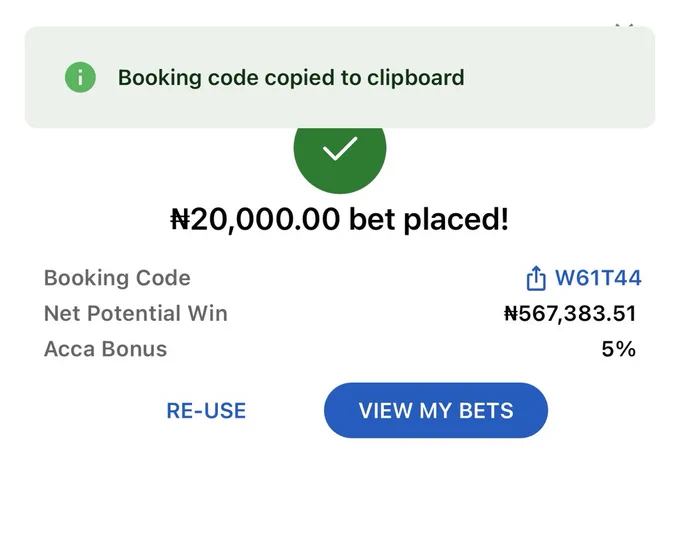Dismiss the 'Booking code copied to clipboard' toast
This screenshot has width=680, height=554.
coord(340,77)
